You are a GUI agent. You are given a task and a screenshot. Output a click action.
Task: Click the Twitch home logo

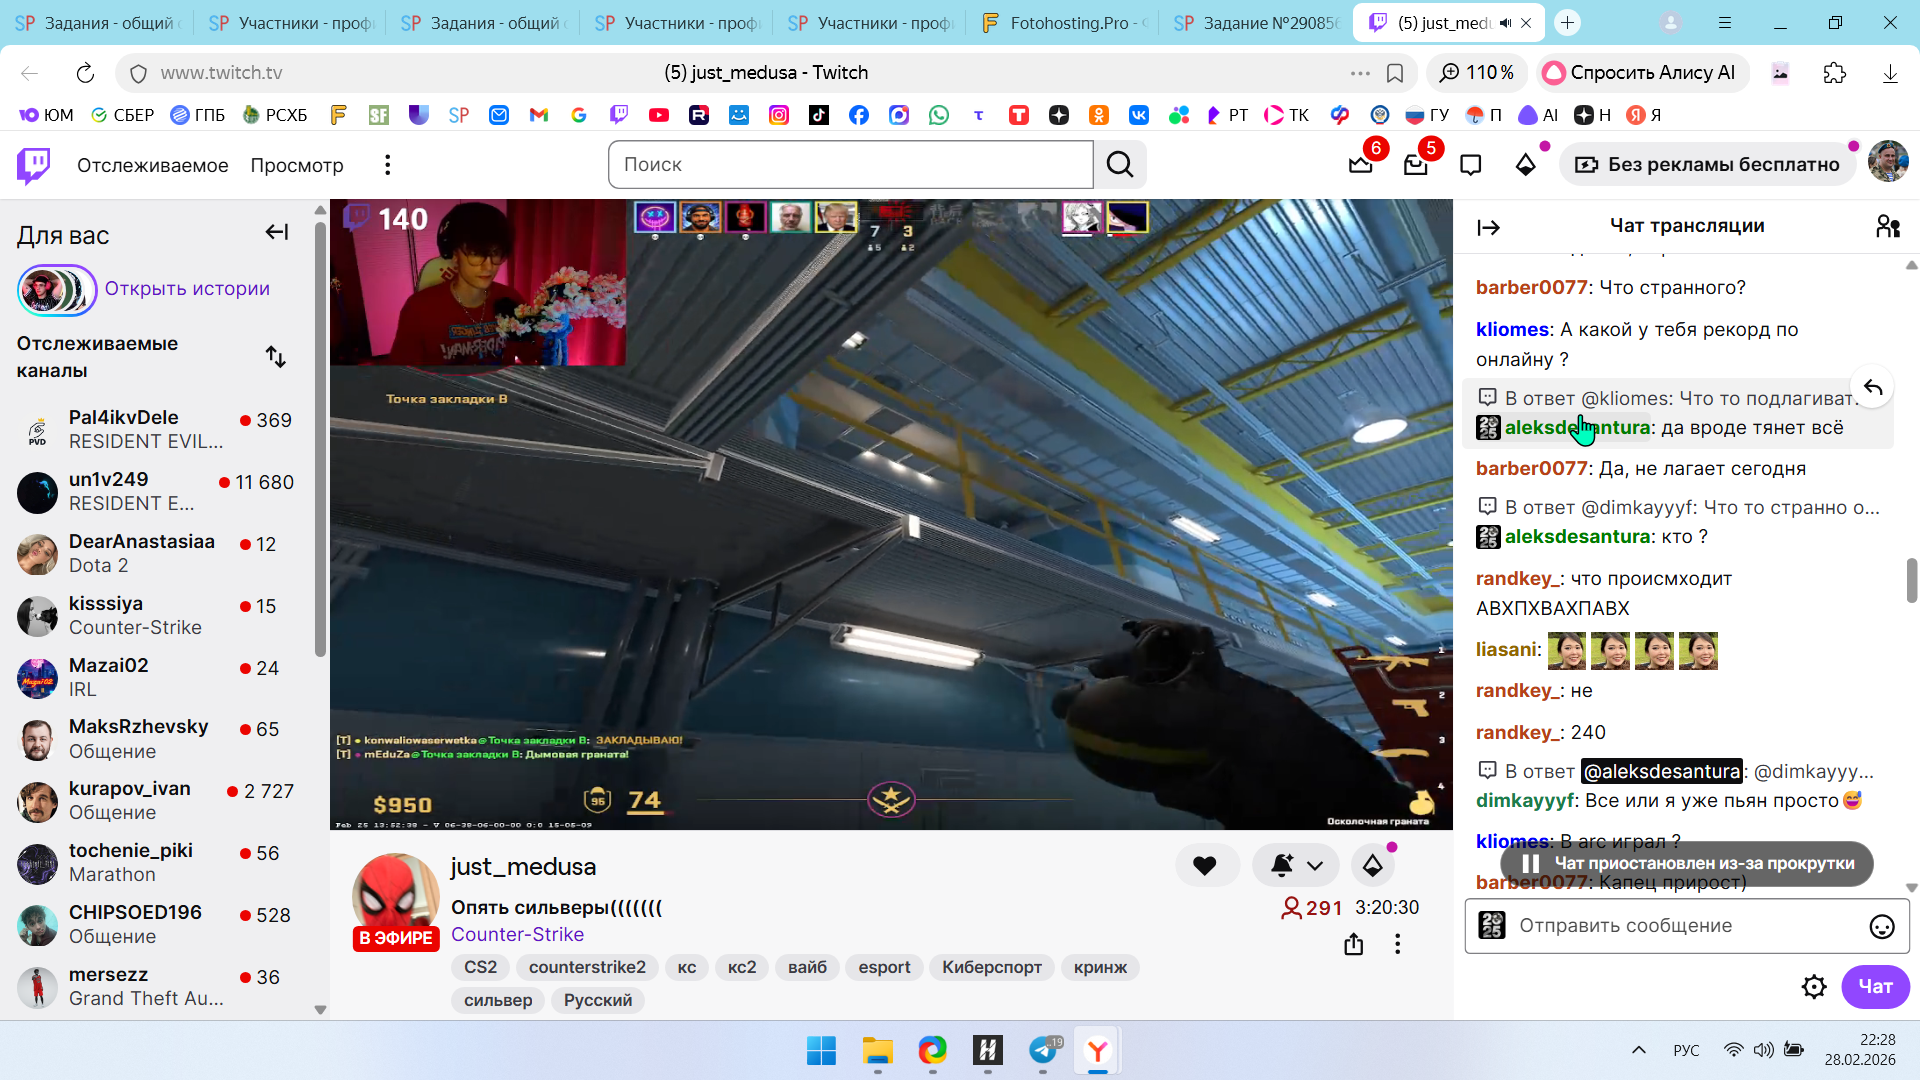point(33,165)
